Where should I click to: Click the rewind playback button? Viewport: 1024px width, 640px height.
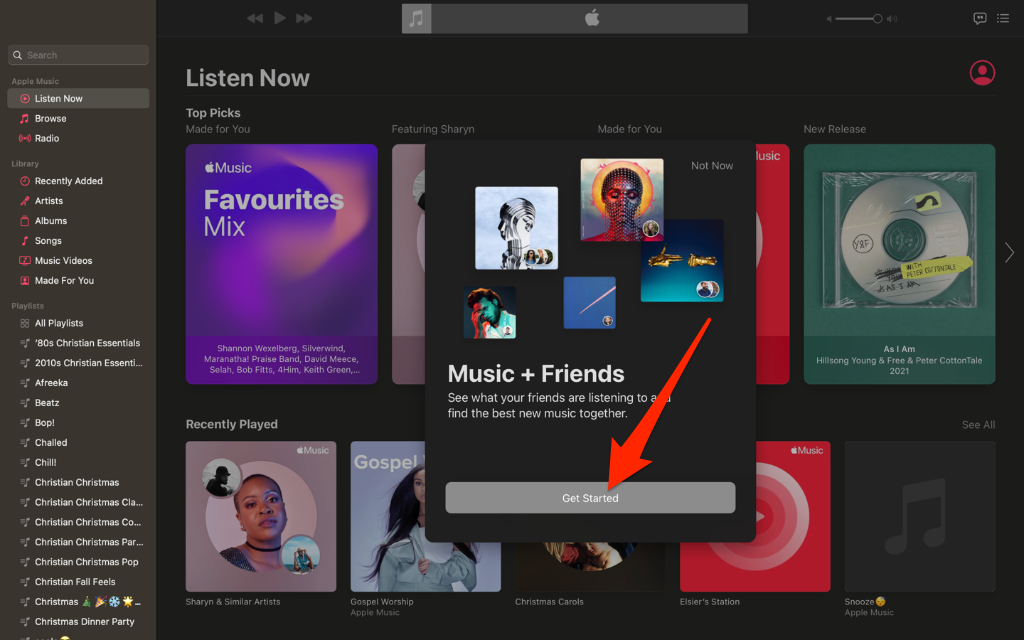click(x=255, y=18)
